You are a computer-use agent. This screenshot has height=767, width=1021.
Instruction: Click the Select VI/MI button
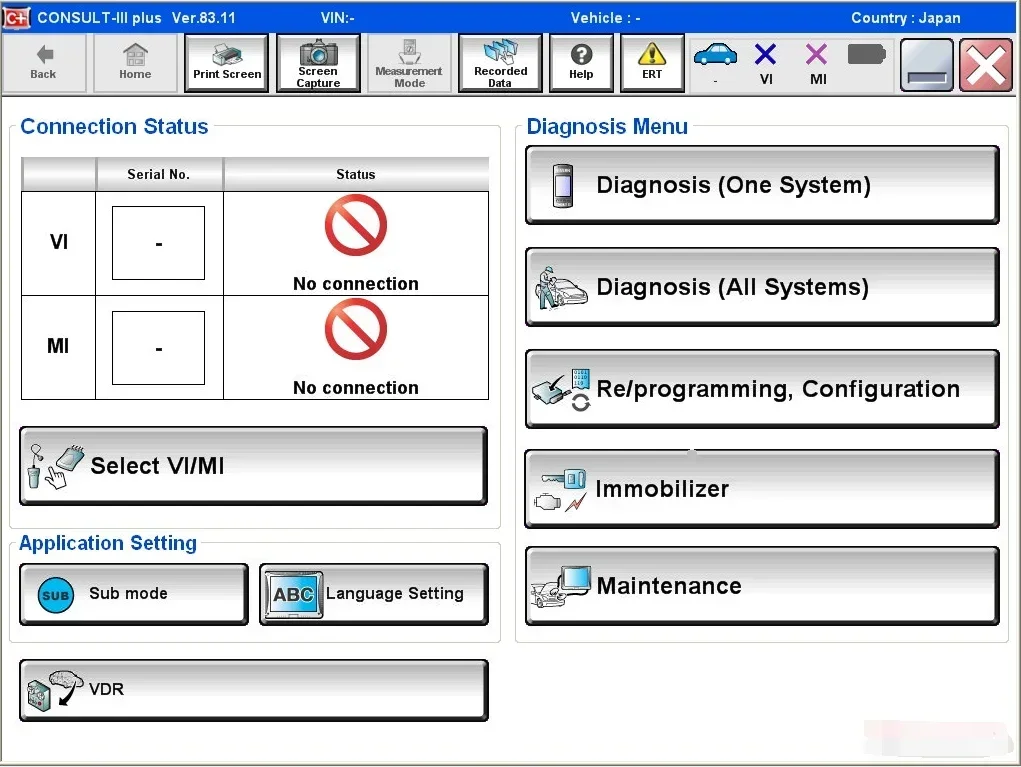coord(253,466)
